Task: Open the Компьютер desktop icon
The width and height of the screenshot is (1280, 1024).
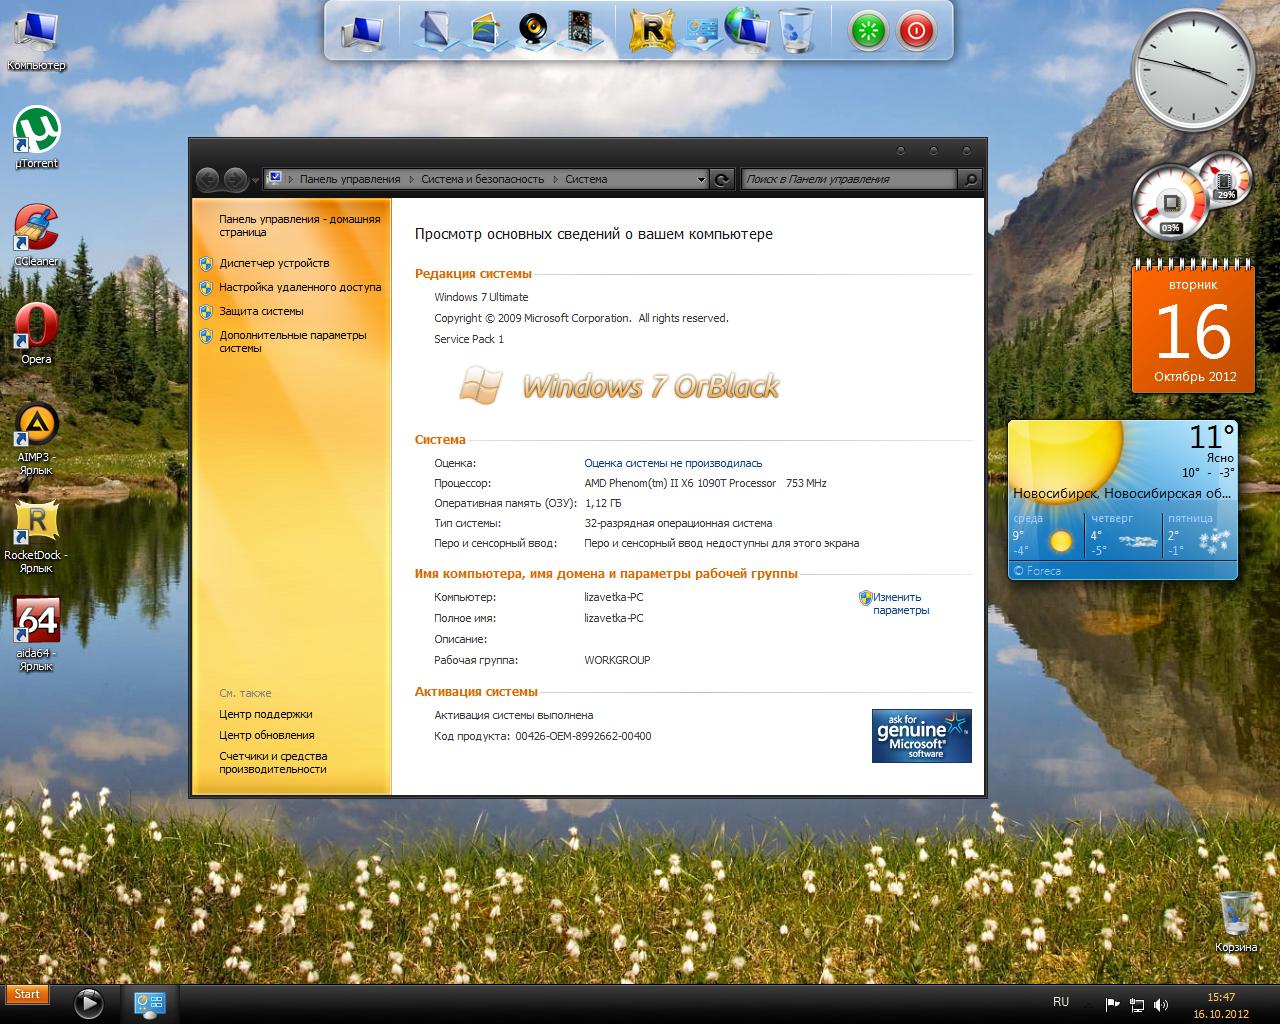Action: point(36,40)
